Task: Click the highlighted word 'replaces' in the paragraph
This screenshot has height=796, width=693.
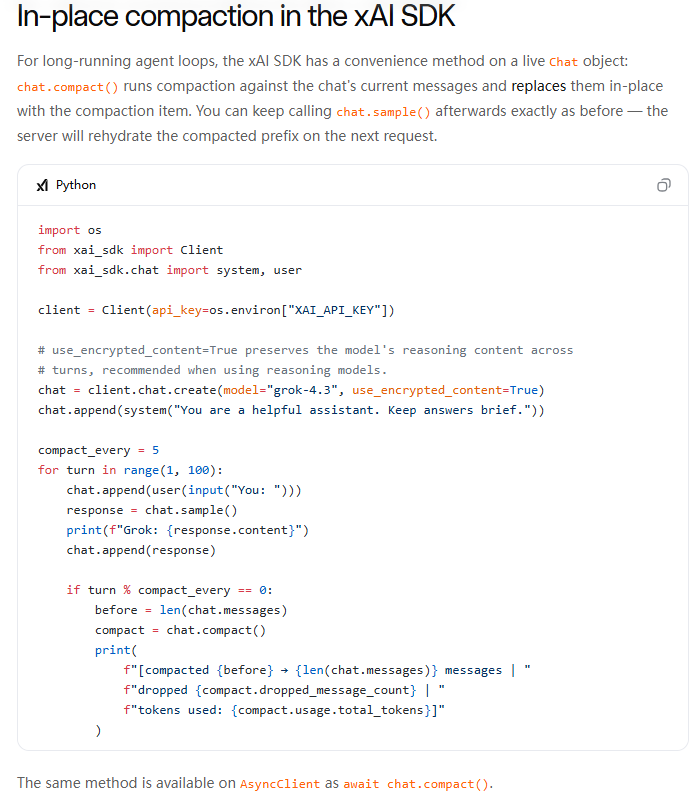Action: 539,86
